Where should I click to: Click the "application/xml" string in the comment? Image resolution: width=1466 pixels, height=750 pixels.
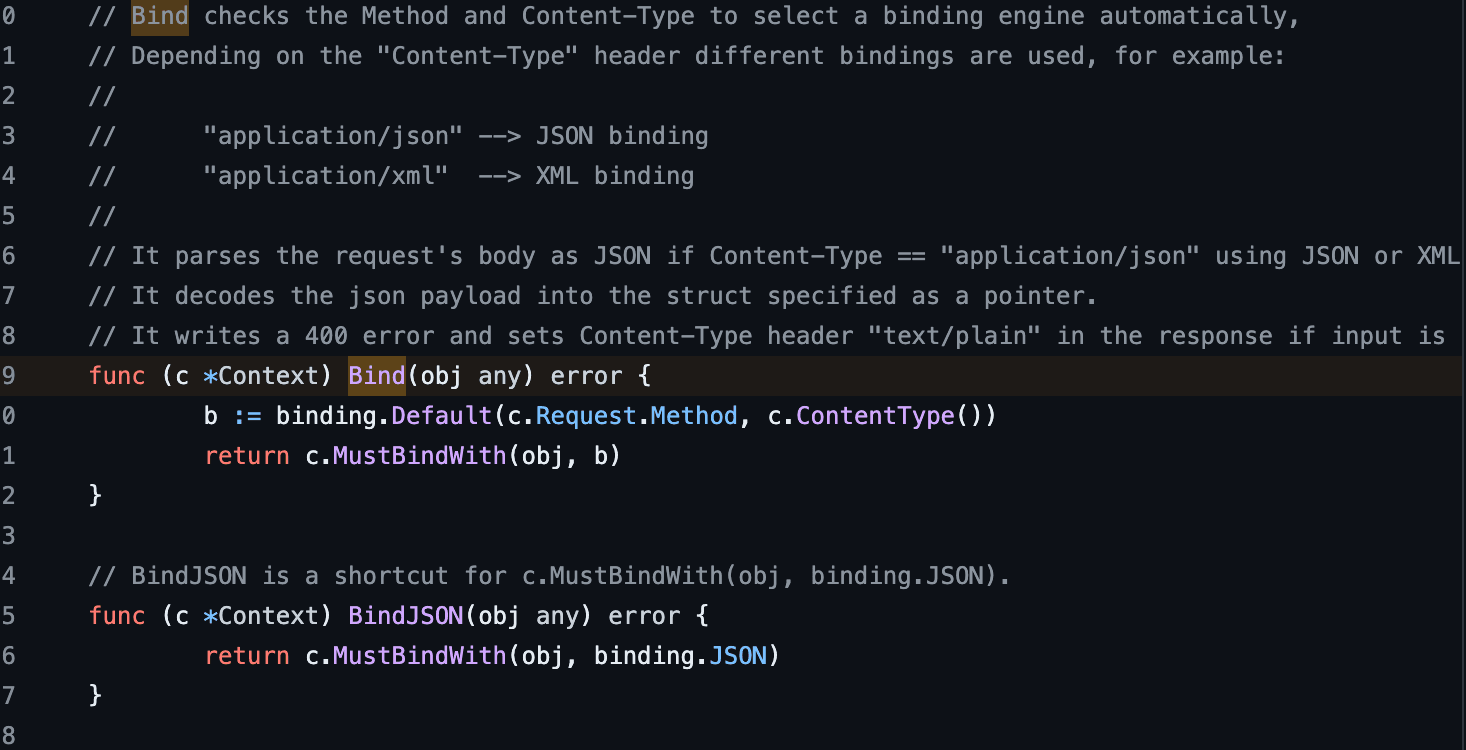tap(325, 176)
